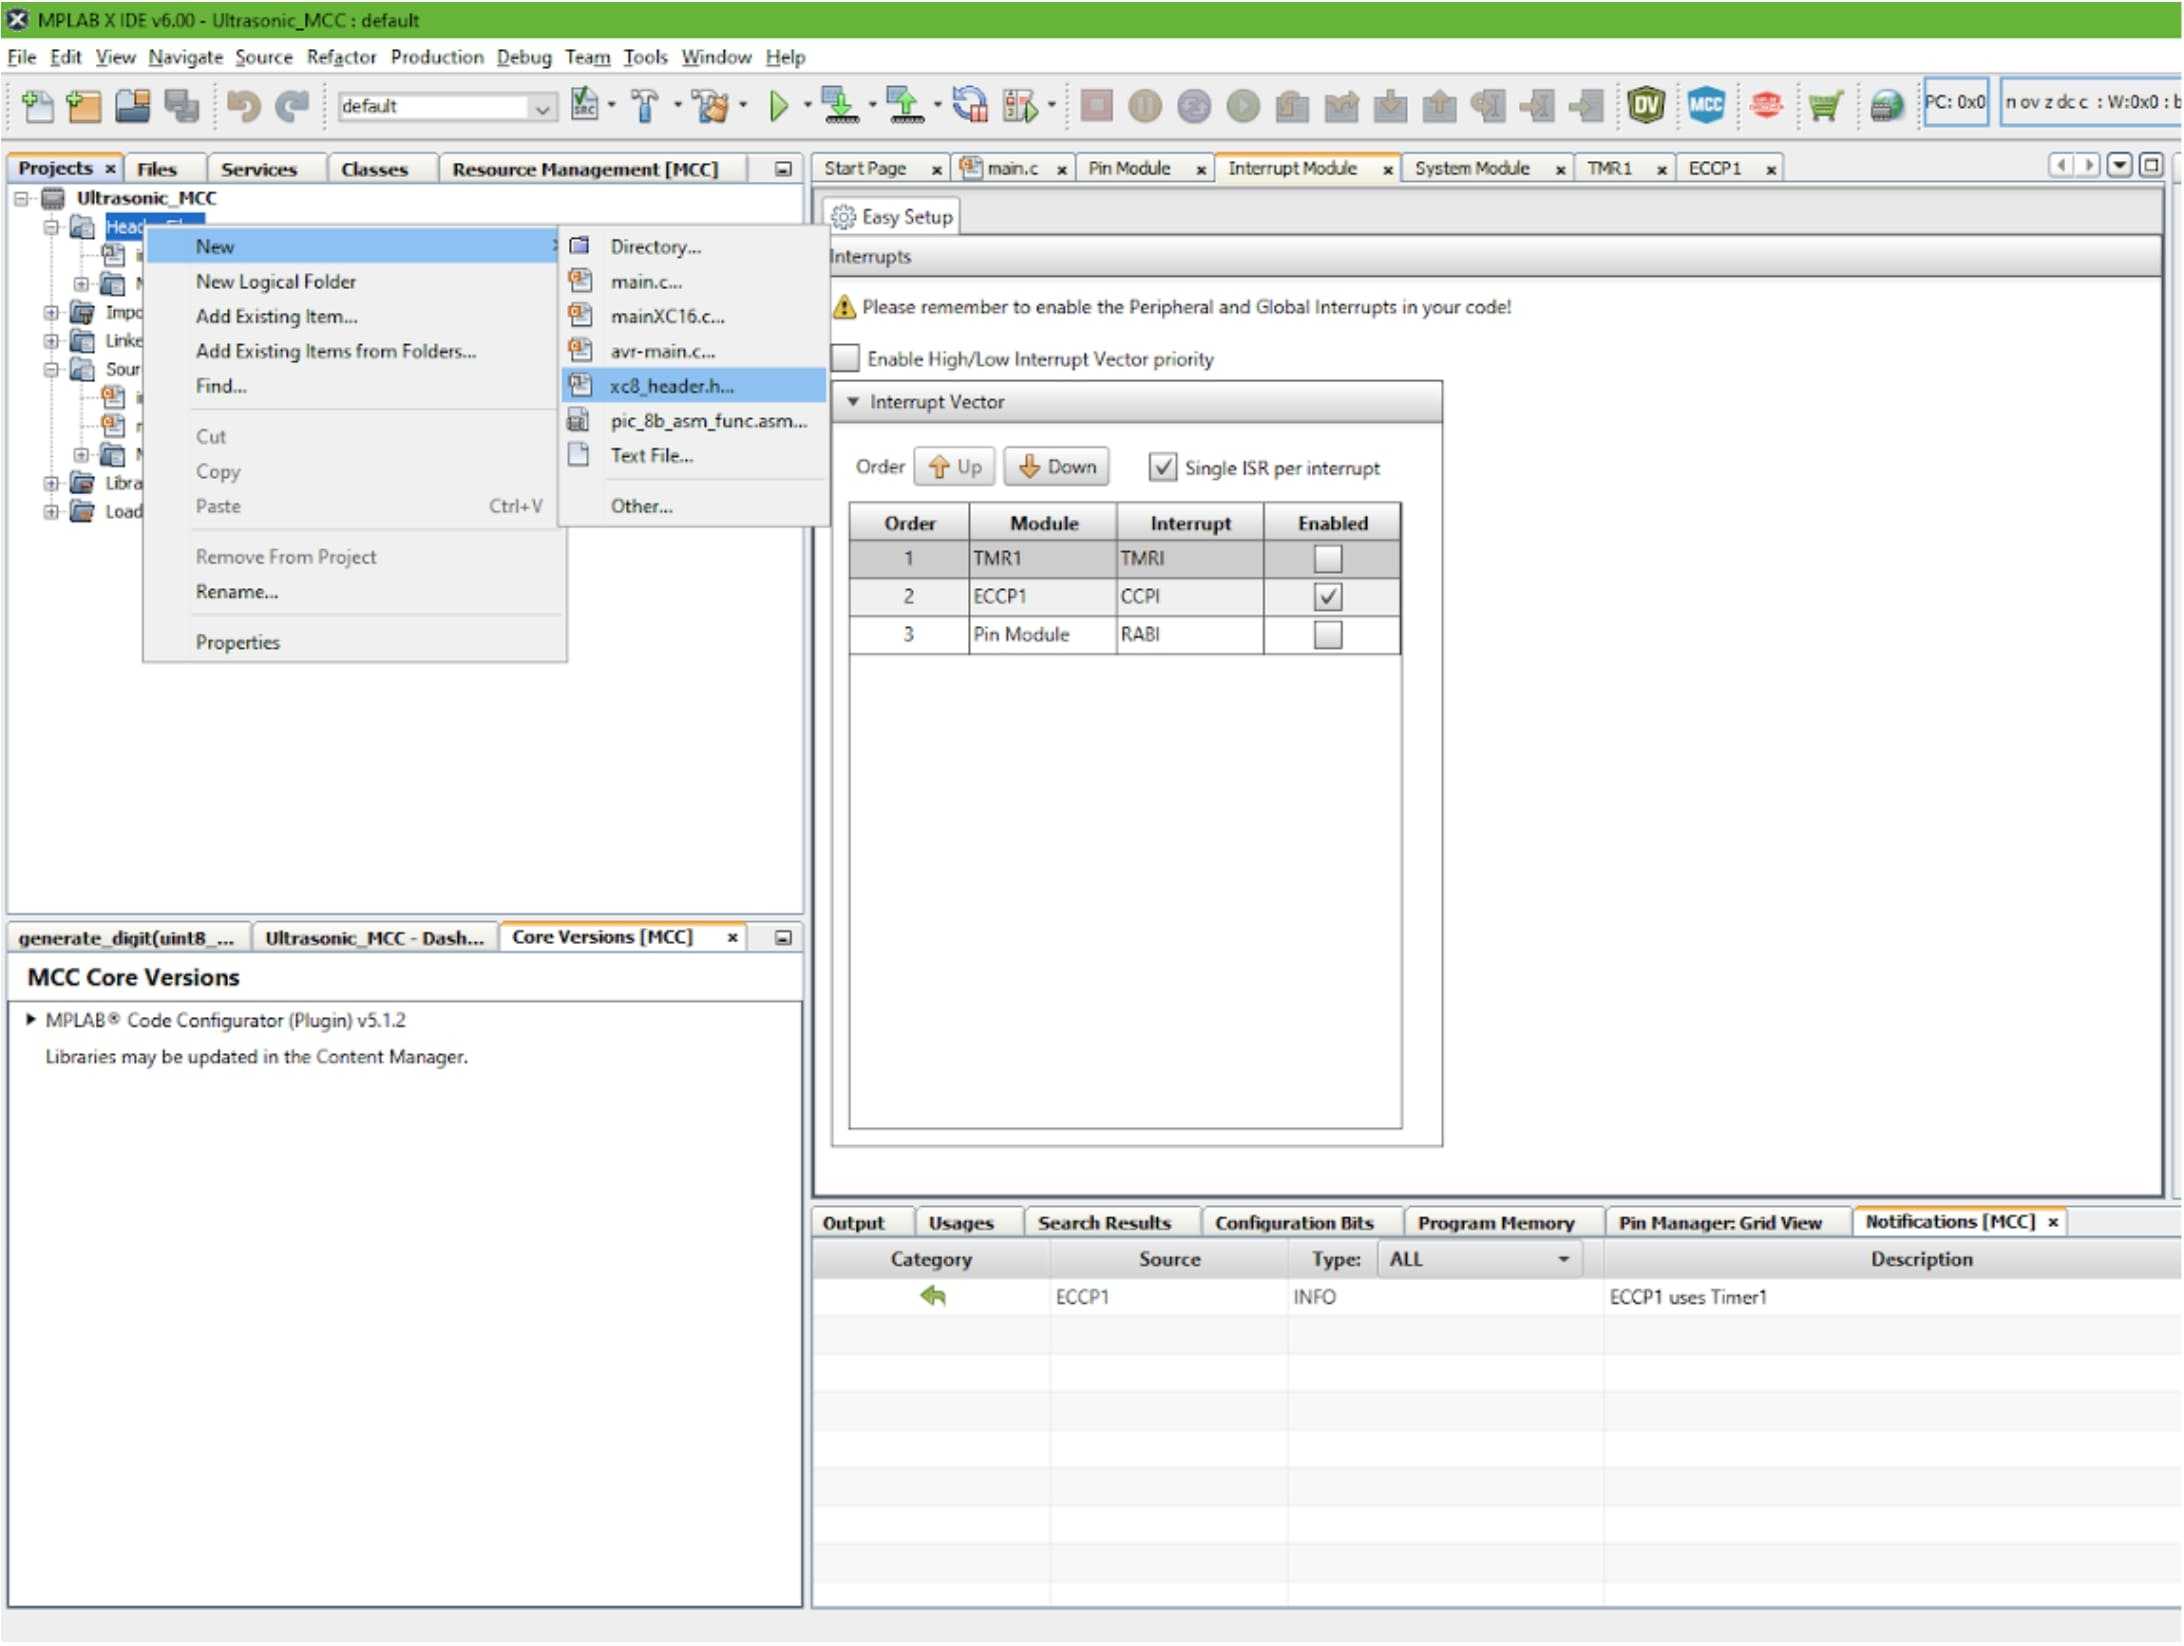Open the Resource Management [MCC] tab
The height and width of the screenshot is (1646, 2184).
[x=585, y=169]
